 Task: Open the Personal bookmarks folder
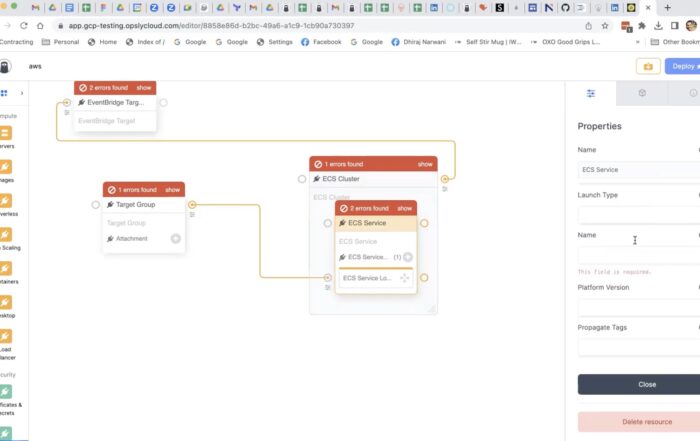point(60,42)
